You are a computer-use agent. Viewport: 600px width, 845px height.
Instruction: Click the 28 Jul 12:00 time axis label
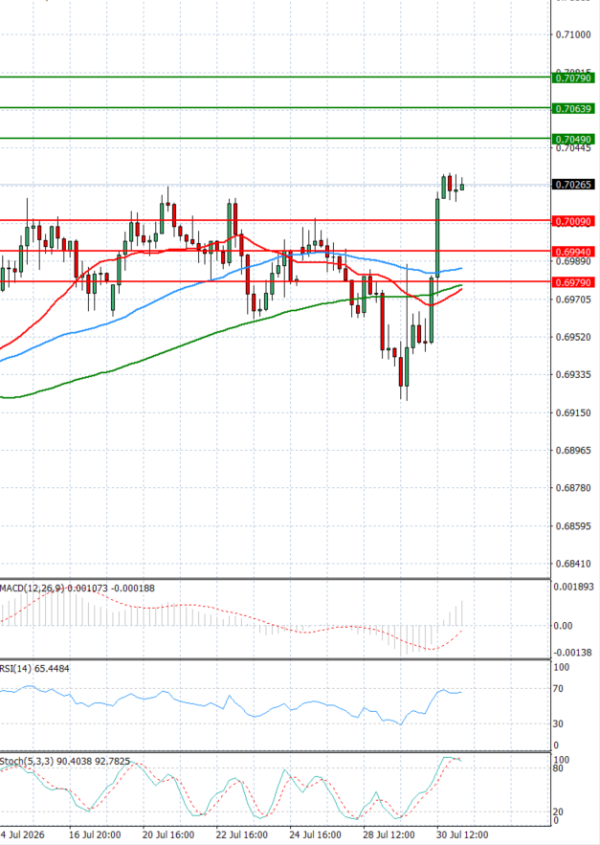388,835
